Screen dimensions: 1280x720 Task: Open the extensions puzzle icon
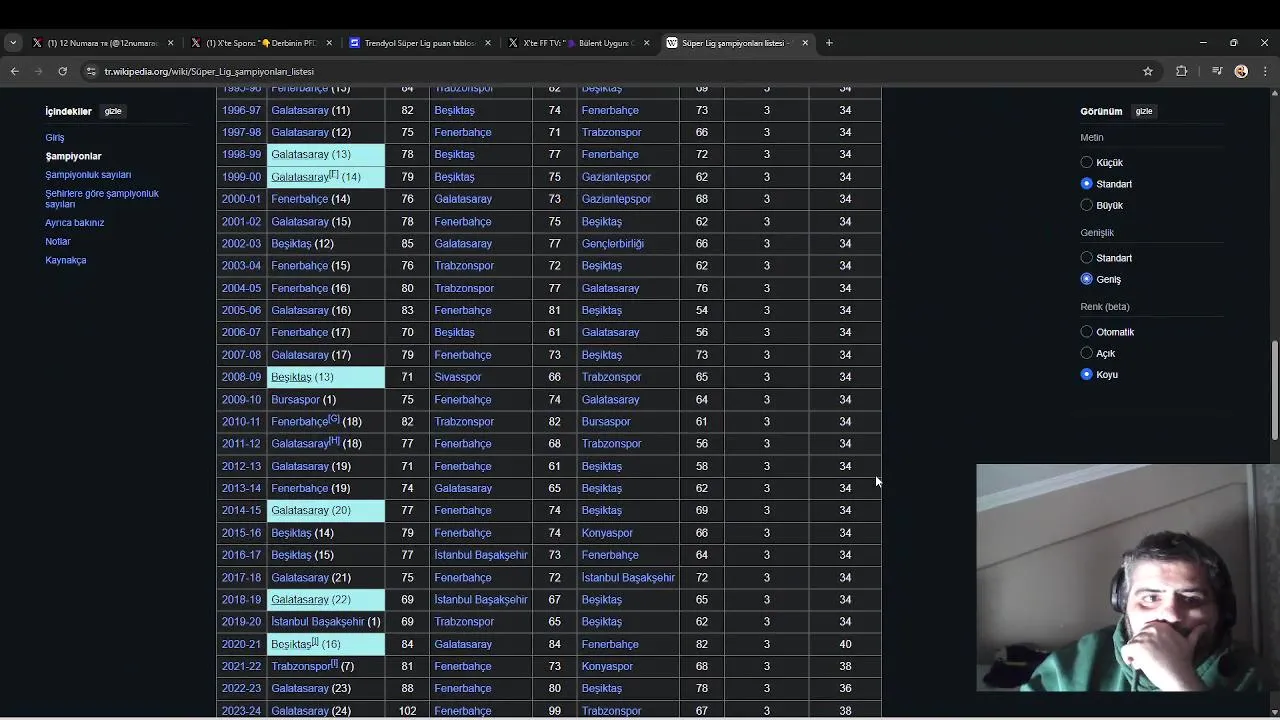[1182, 71]
